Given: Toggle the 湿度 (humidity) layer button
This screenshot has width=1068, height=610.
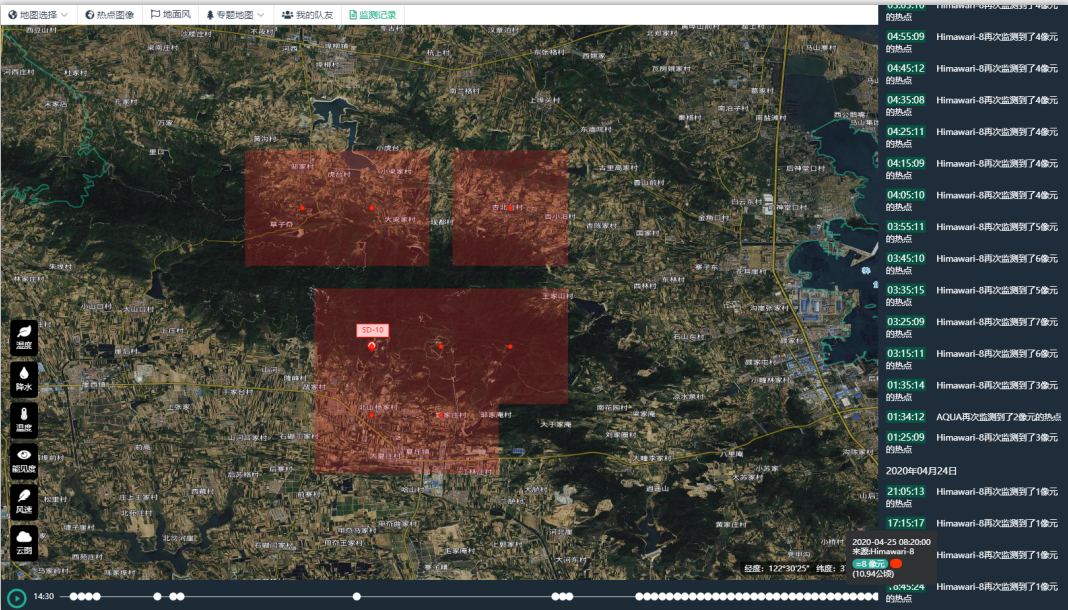Looking at the screenshot, I should point(24,337).
